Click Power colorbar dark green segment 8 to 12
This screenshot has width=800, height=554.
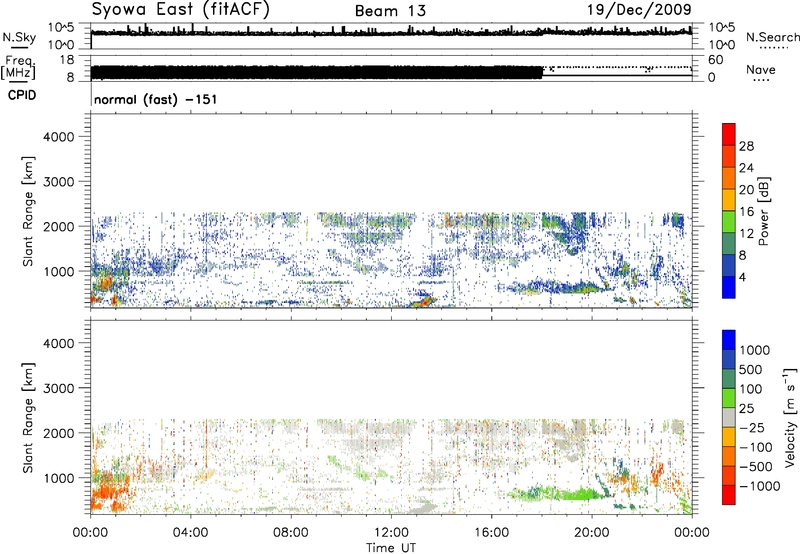coord(729,243)
